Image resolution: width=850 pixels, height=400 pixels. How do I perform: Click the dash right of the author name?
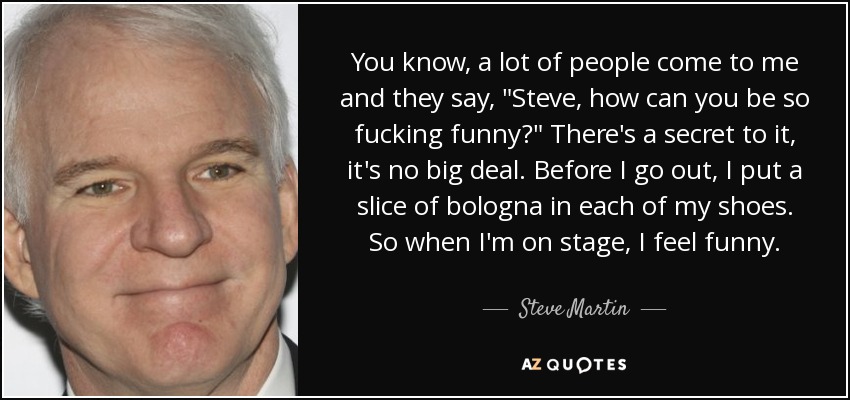[653, 310]
